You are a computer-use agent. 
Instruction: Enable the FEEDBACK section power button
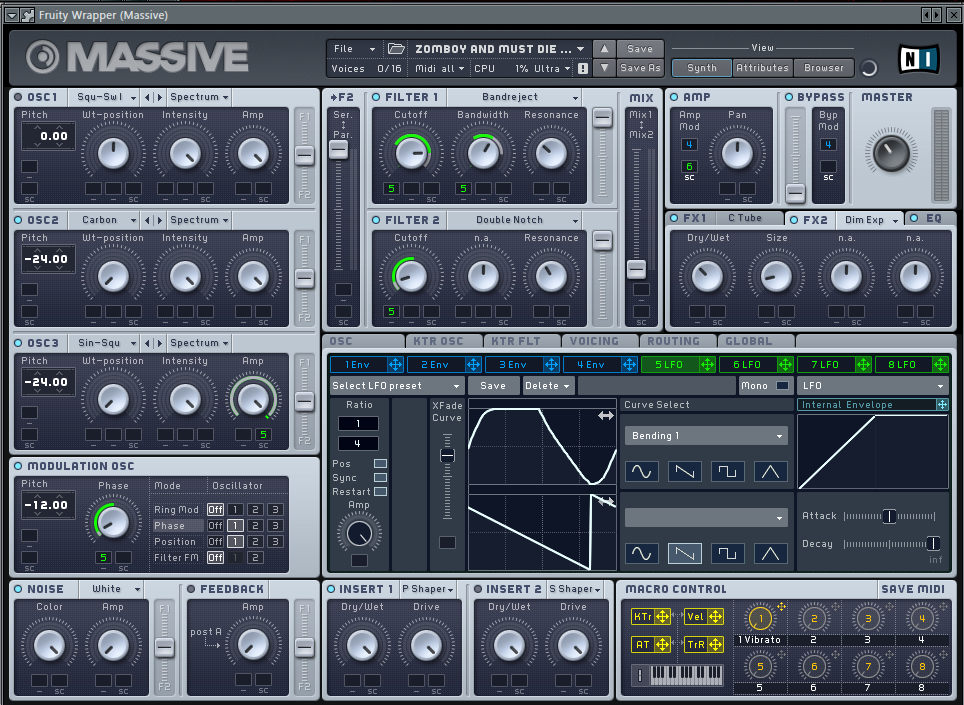tap(191, 589)
